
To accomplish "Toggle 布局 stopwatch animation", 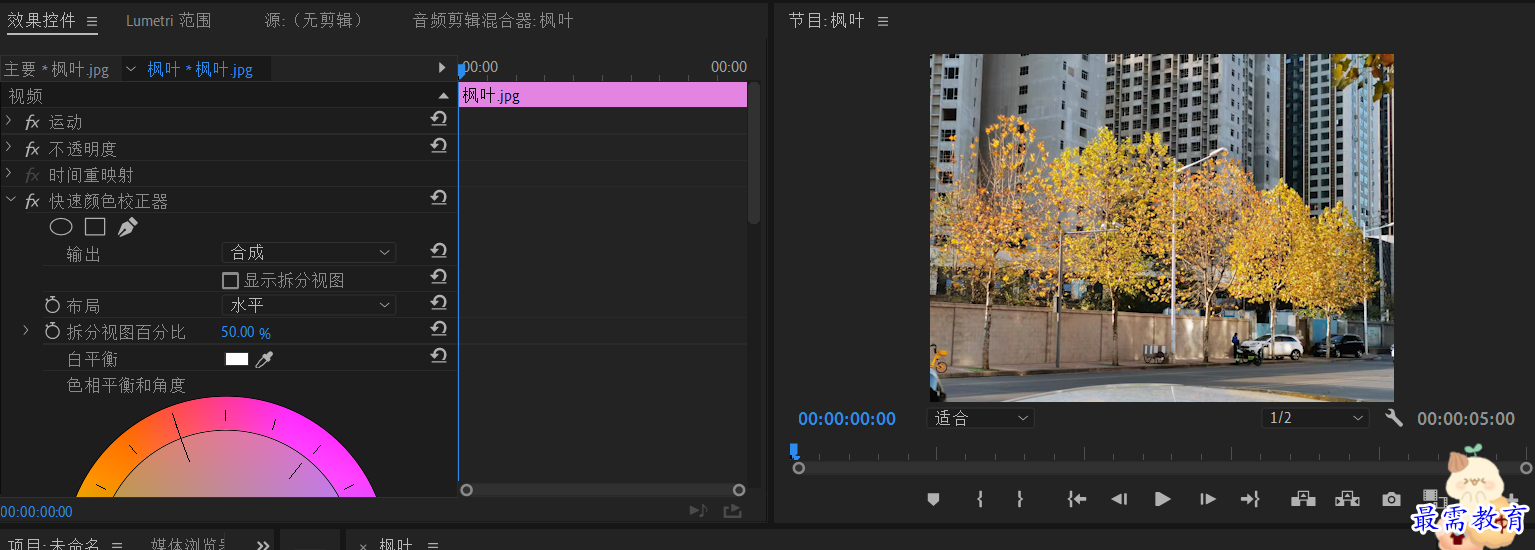I will 53,305.
